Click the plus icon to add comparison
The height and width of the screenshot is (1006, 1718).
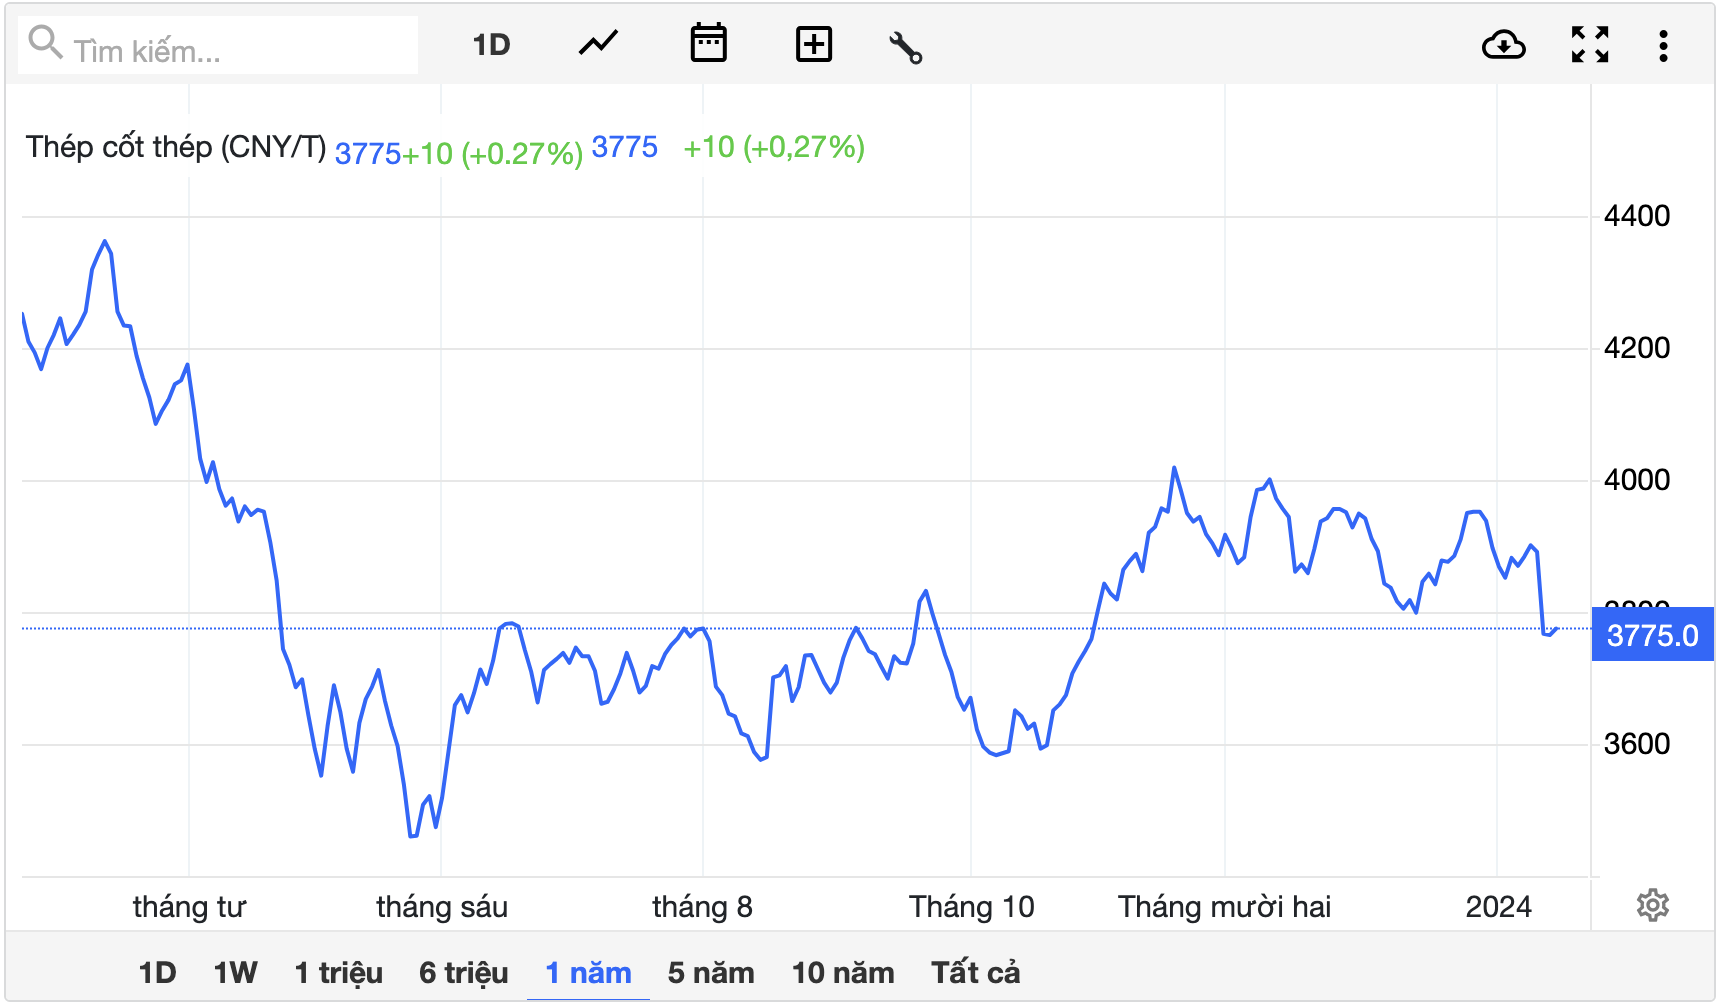coord(813,44)
